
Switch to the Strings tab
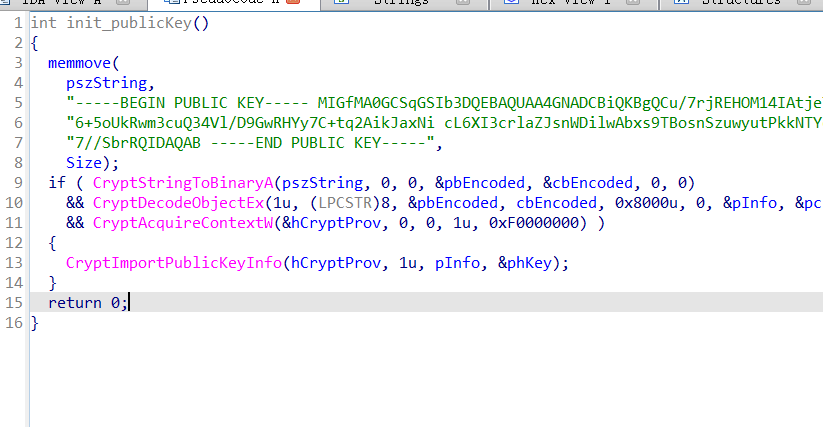pos(402,3)
